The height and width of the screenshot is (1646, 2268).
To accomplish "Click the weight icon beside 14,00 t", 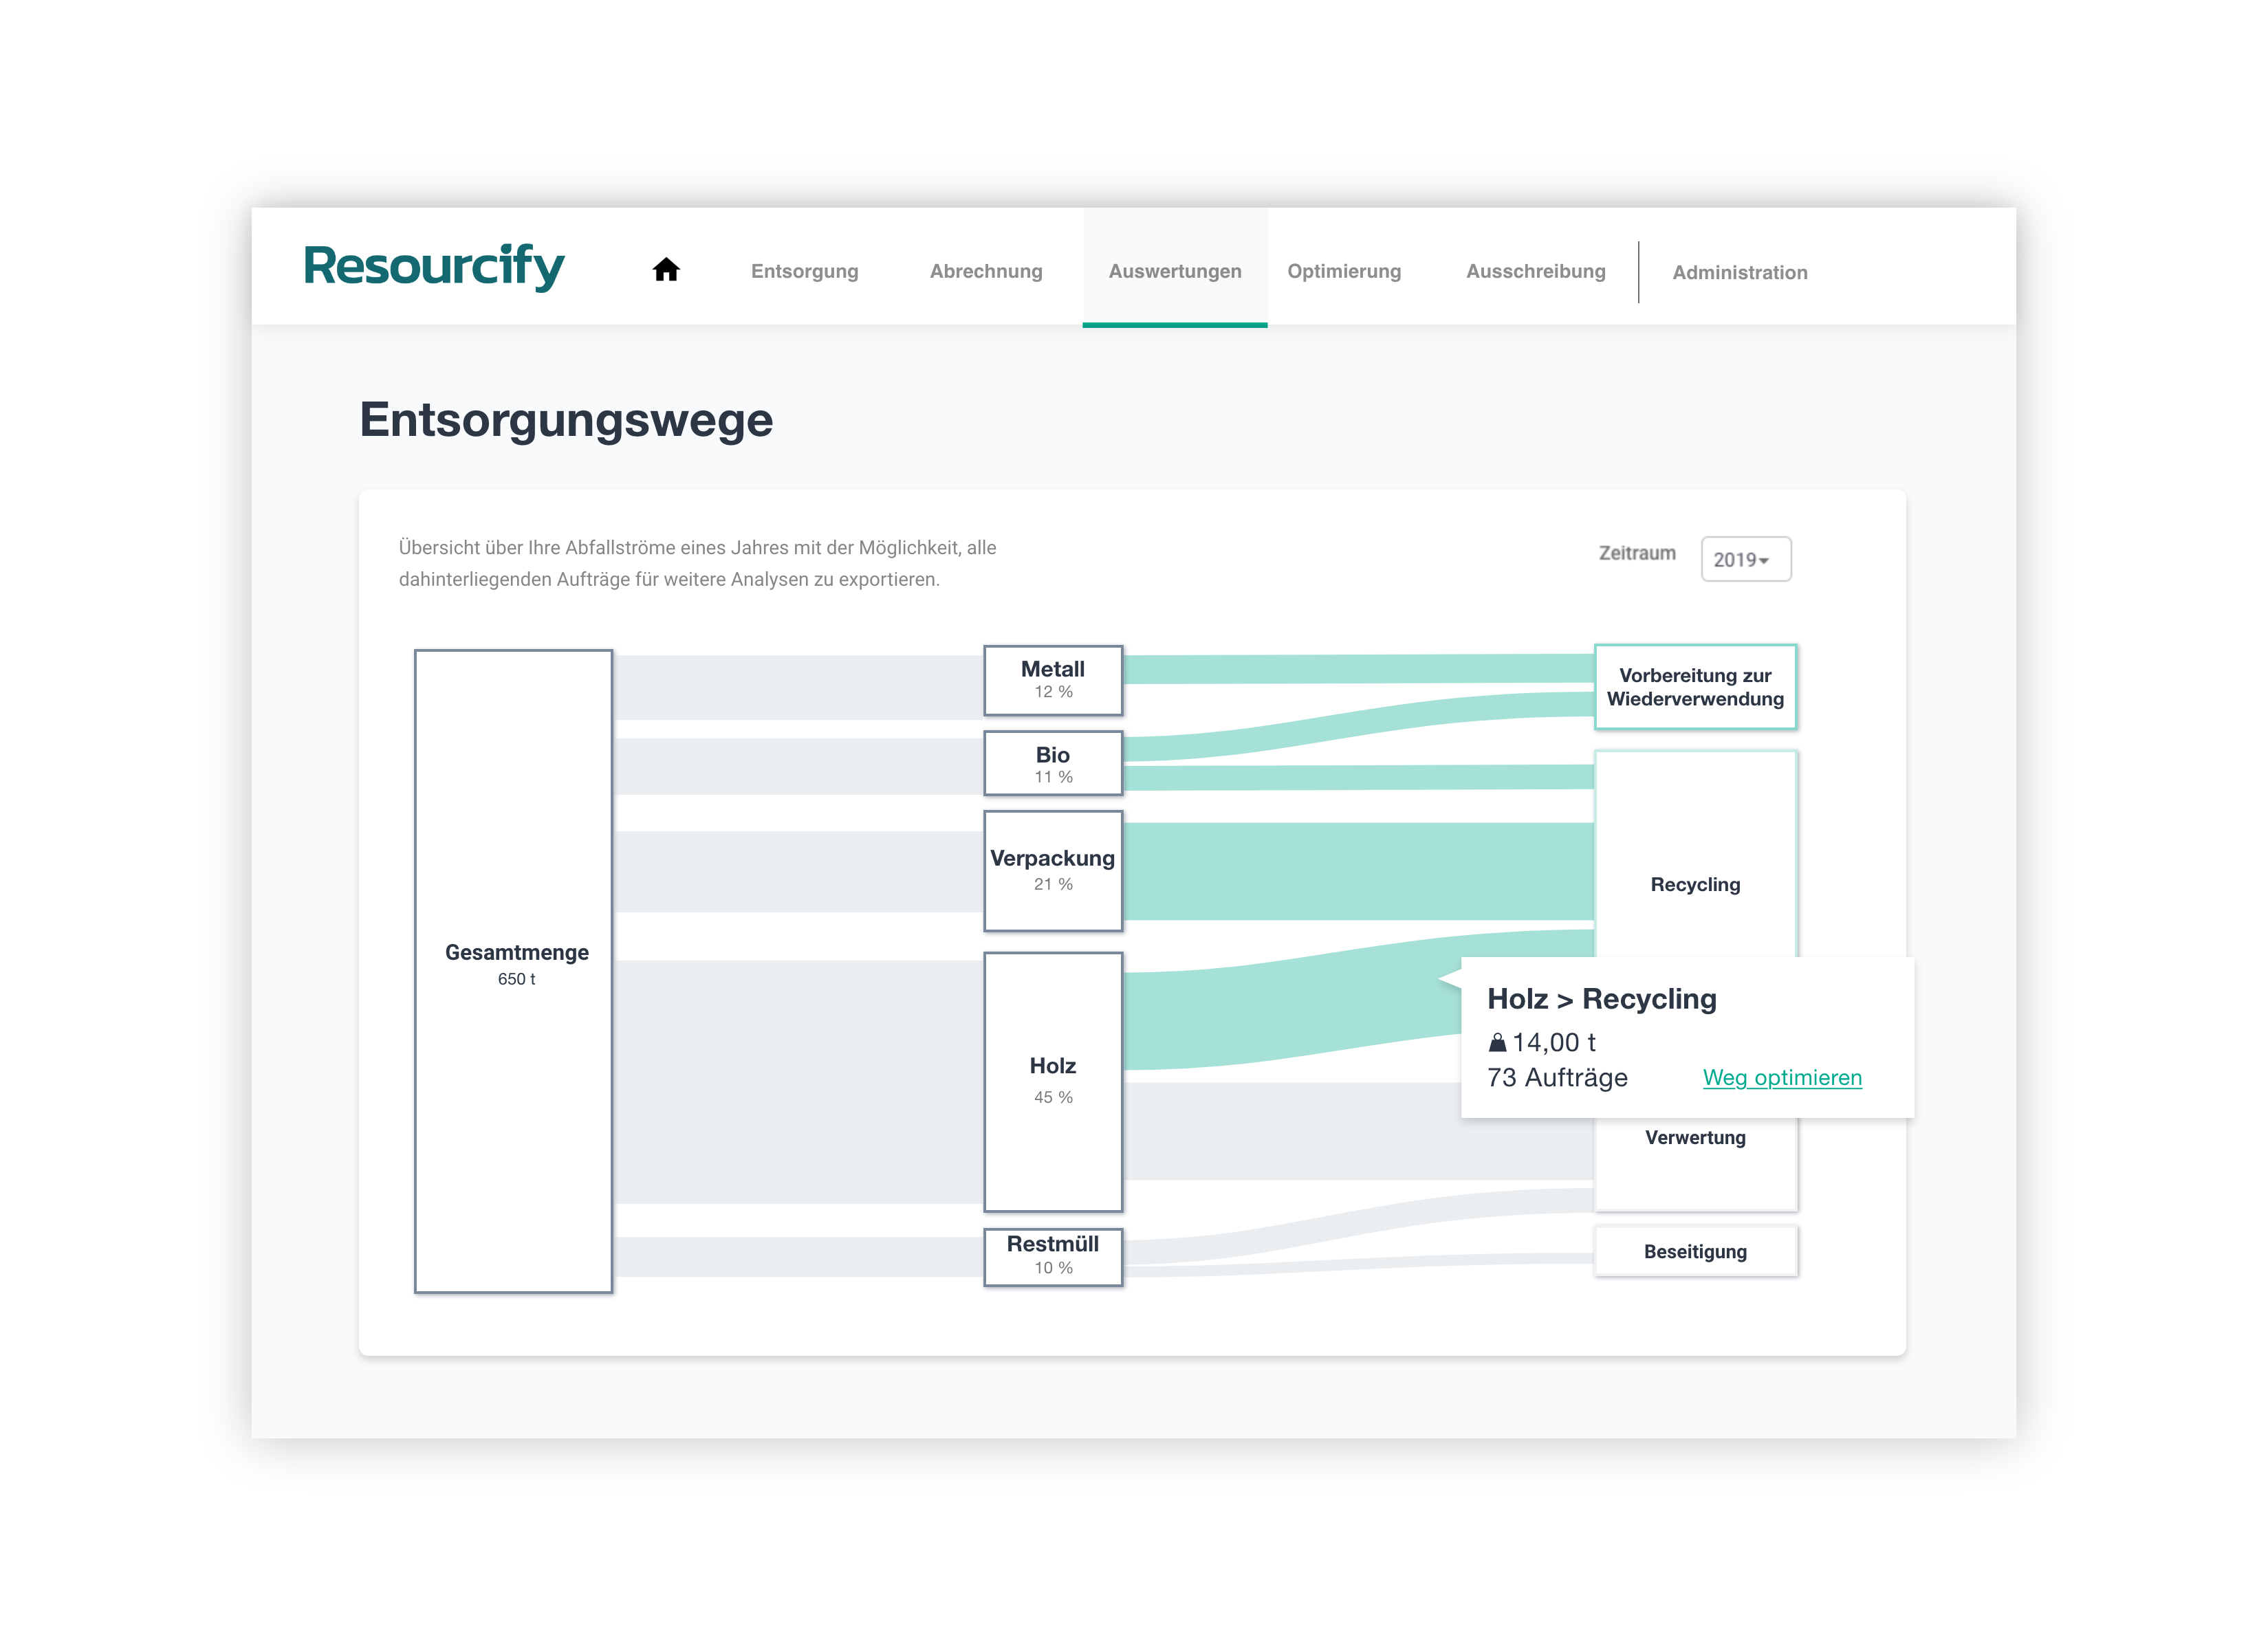I will 1497,1043.
